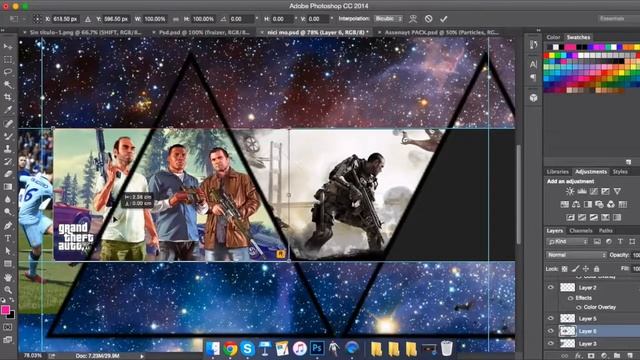
Task: Open the Paths tab
Action: [x=605, y=231]
